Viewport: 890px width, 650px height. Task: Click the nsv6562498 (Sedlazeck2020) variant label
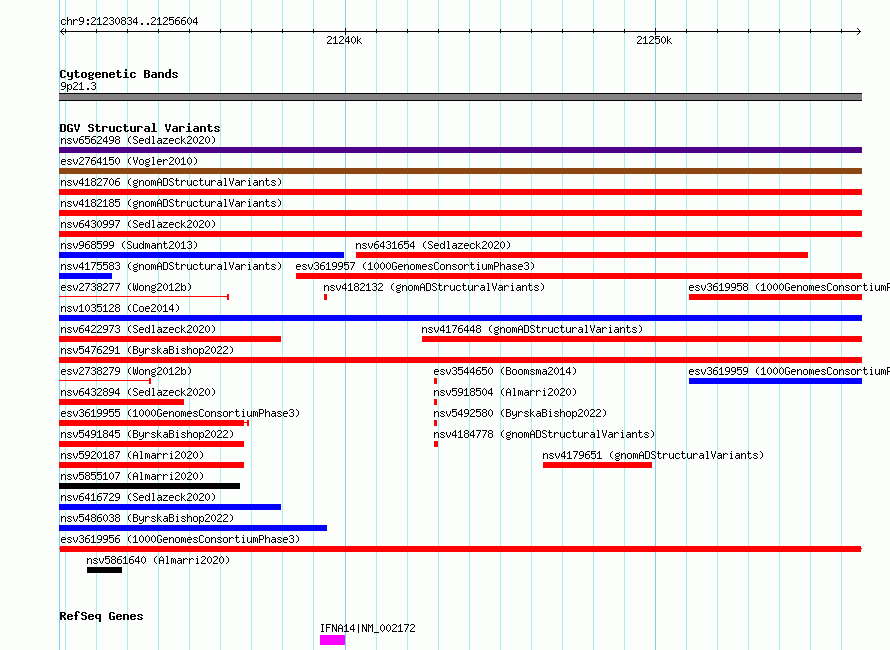[138, 140]
